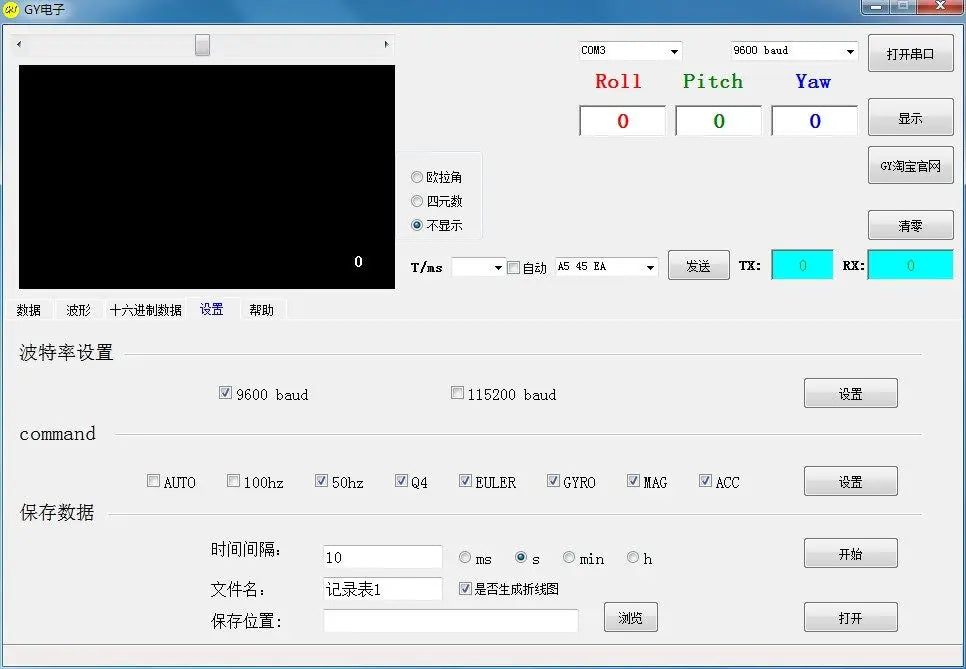Screen dimensions: 966x669
Task: Click the 发送 send button
Action: pos(699,266)
